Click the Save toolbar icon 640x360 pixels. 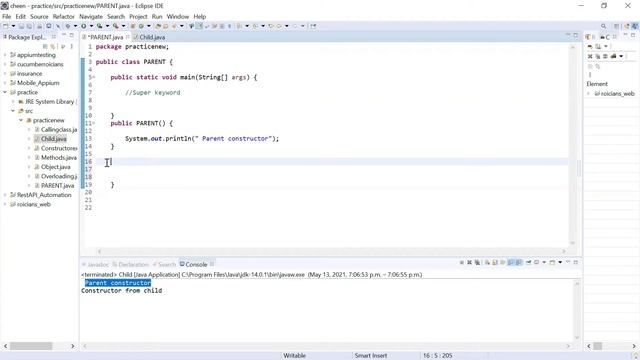[21, 26]
